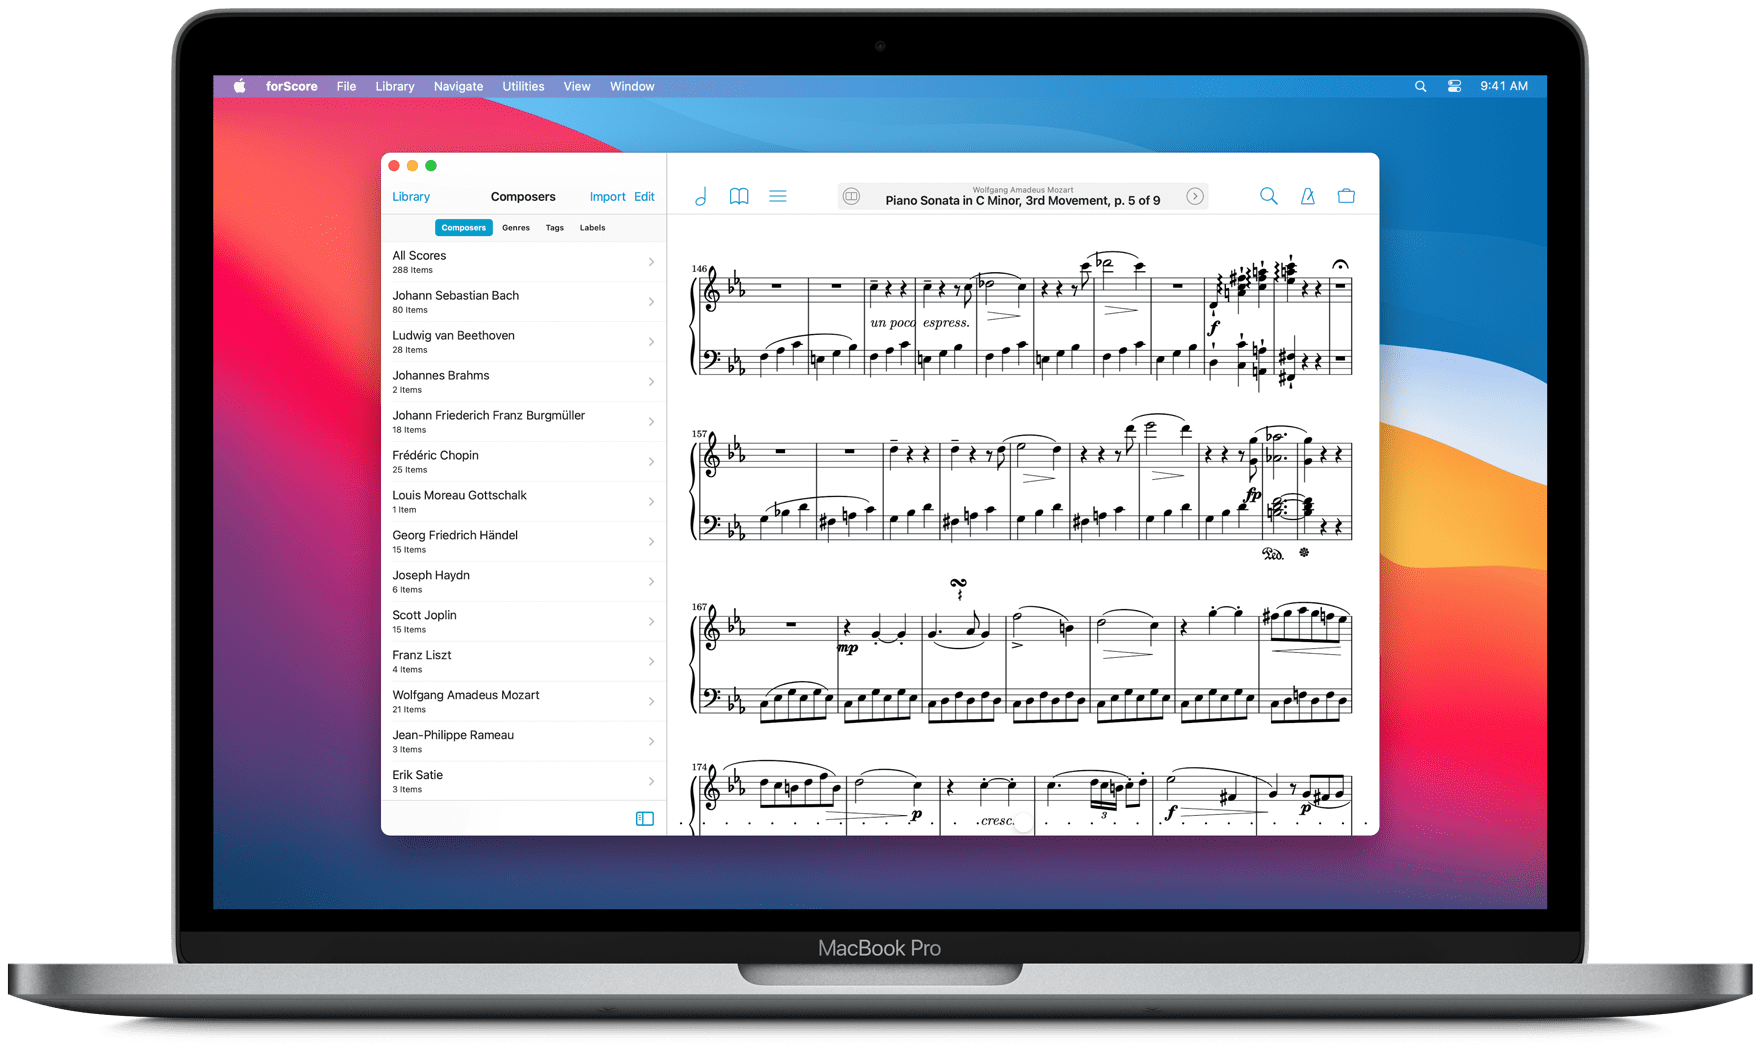The height and width of the screenshot is (1048, 1760).
Task: Go back to Library in the sidebar
Action: [x=411, y=197]
